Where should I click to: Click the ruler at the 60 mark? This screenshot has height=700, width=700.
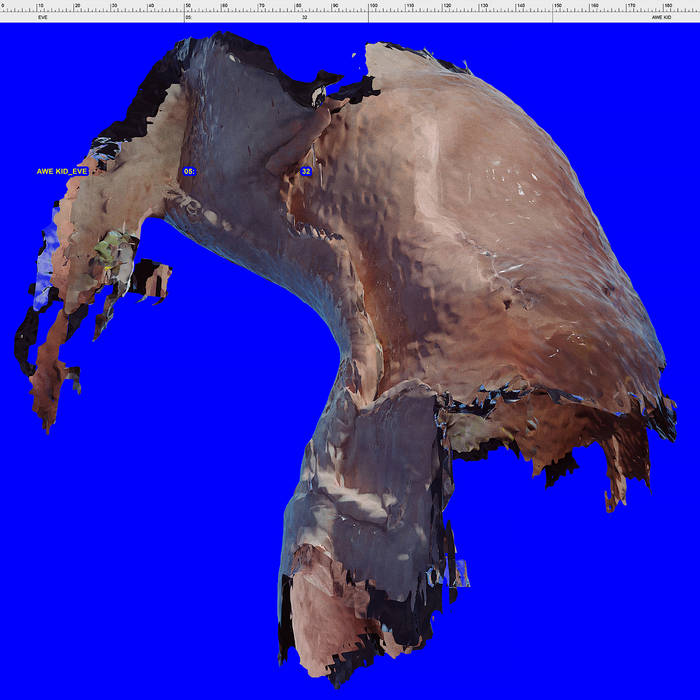point(224,6)
